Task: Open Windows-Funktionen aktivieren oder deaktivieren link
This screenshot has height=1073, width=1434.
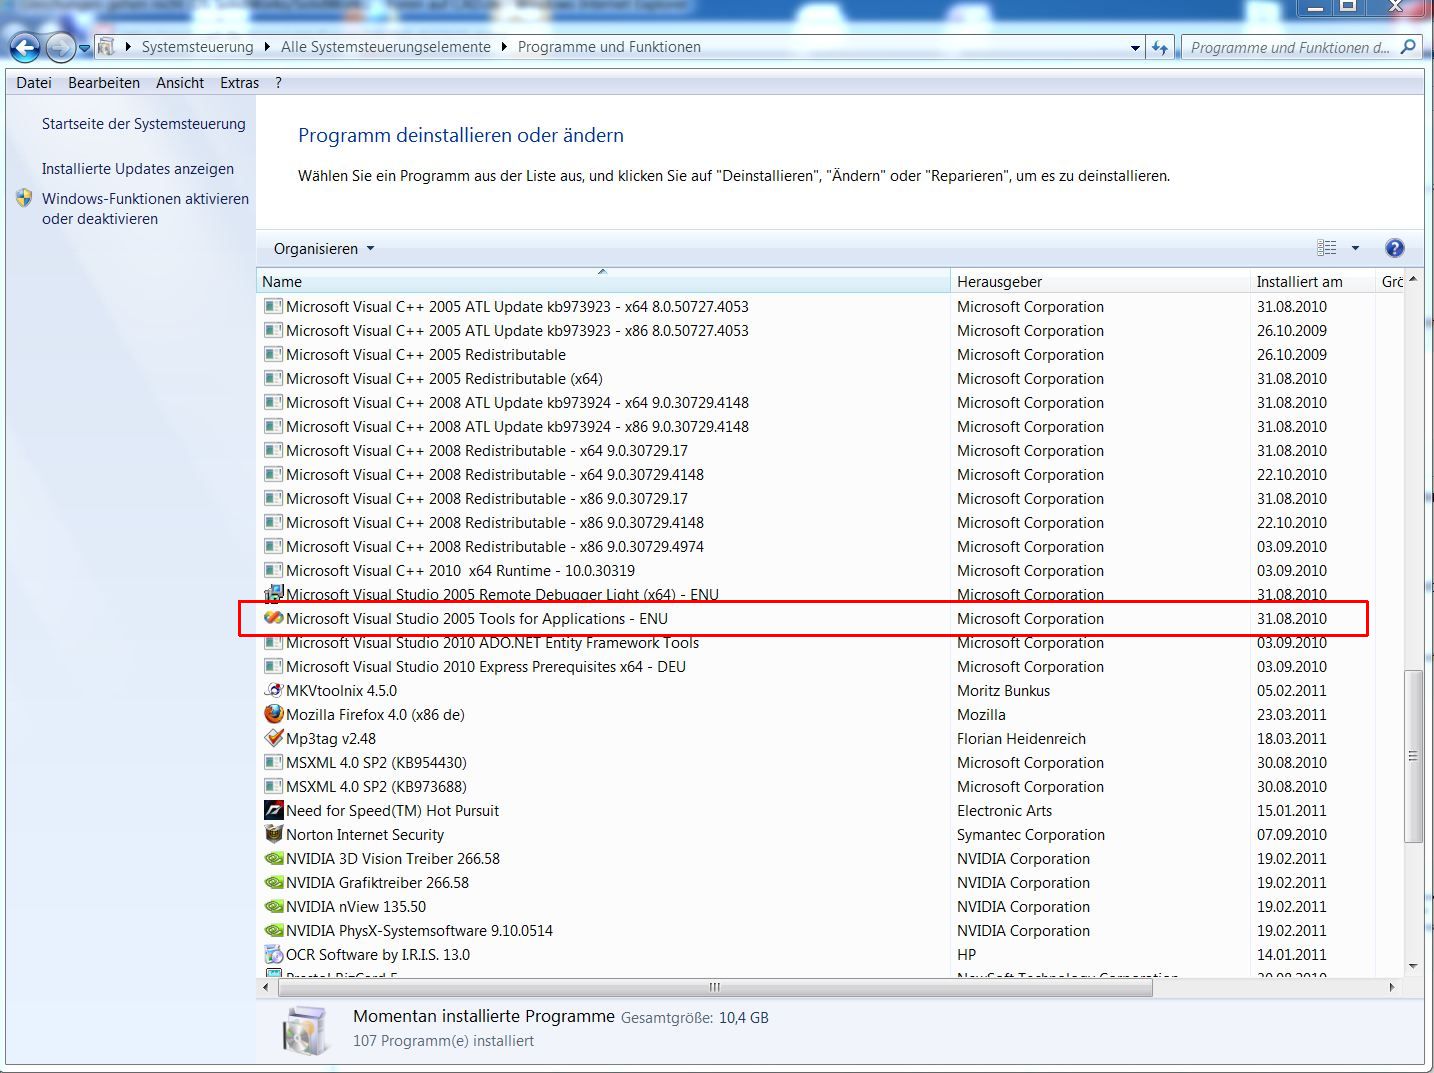Action: pos(145,209)
